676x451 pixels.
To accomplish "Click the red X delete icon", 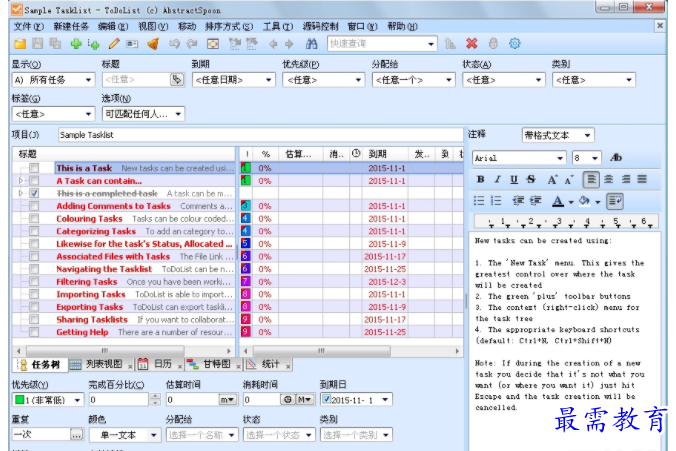I will click(472, 44).
